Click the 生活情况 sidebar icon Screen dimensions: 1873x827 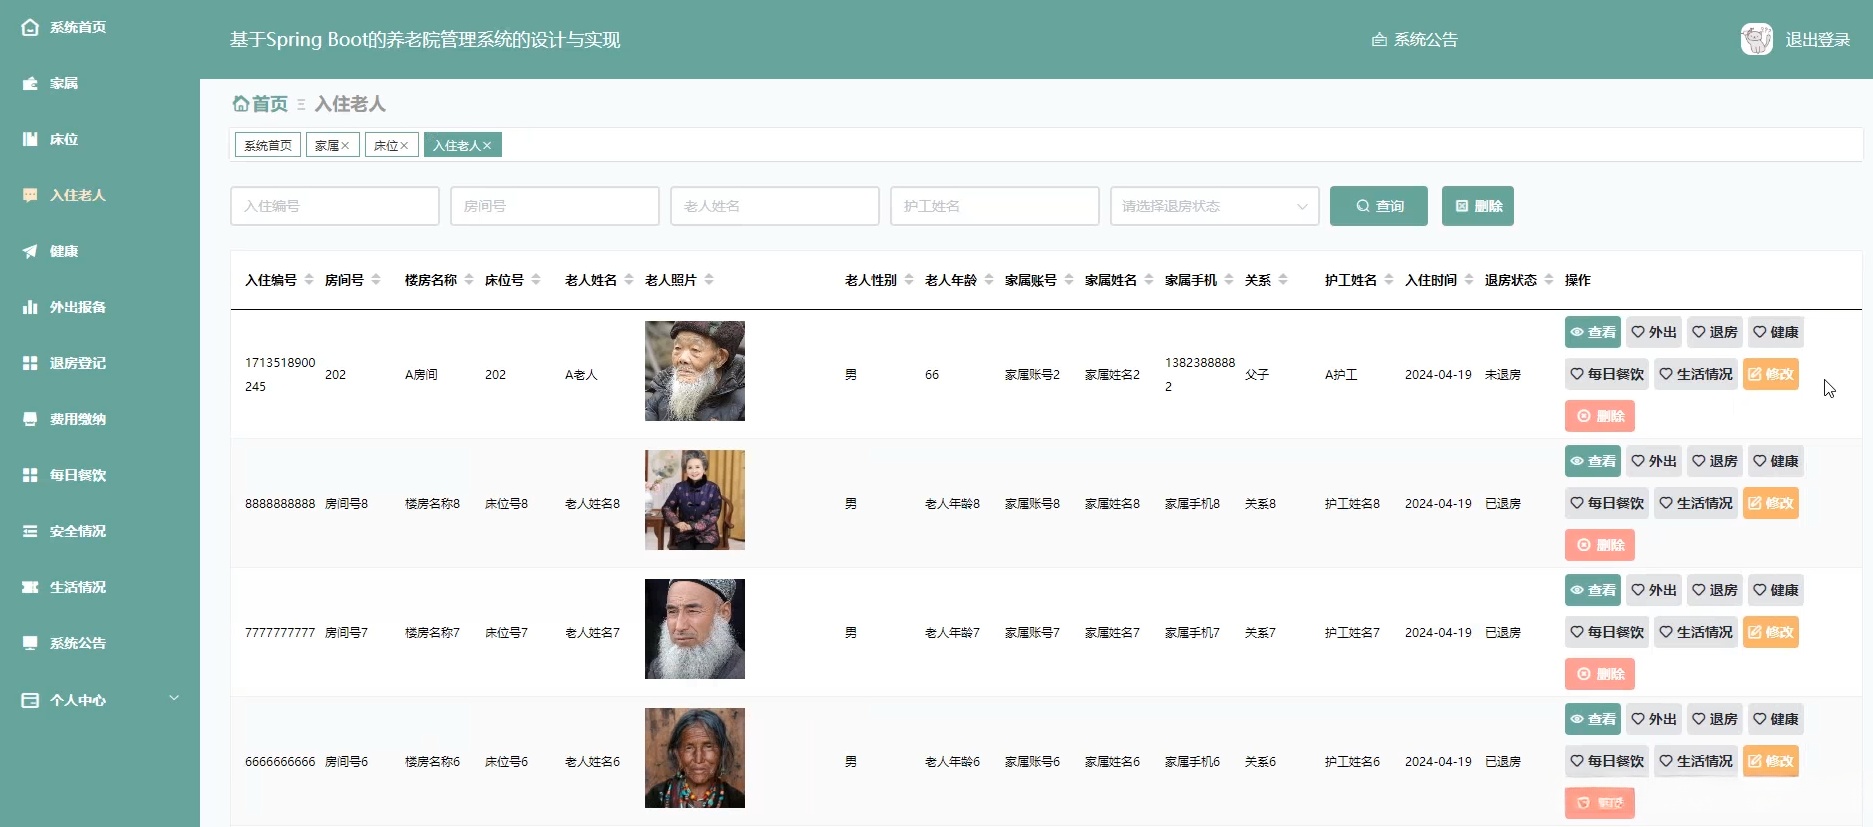(x=30, y=587)
